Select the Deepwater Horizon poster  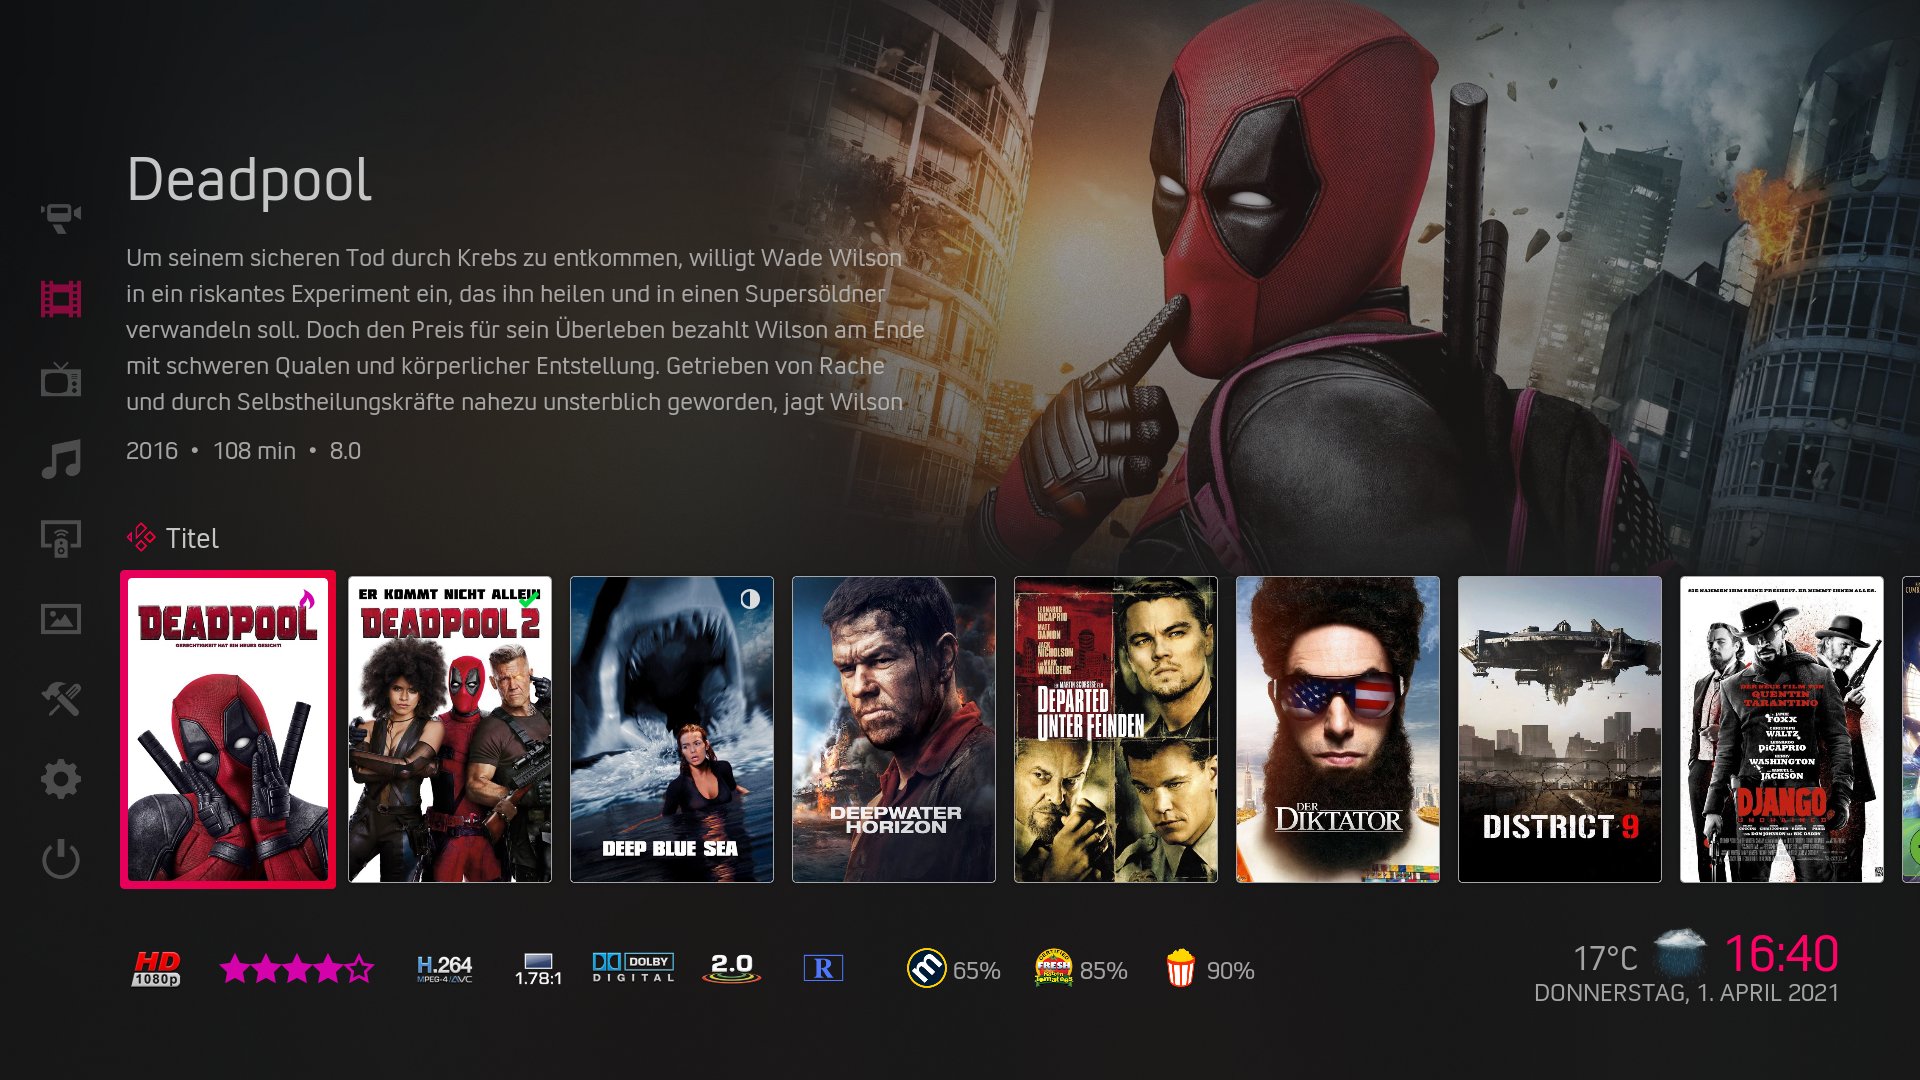tap(894, 730)
